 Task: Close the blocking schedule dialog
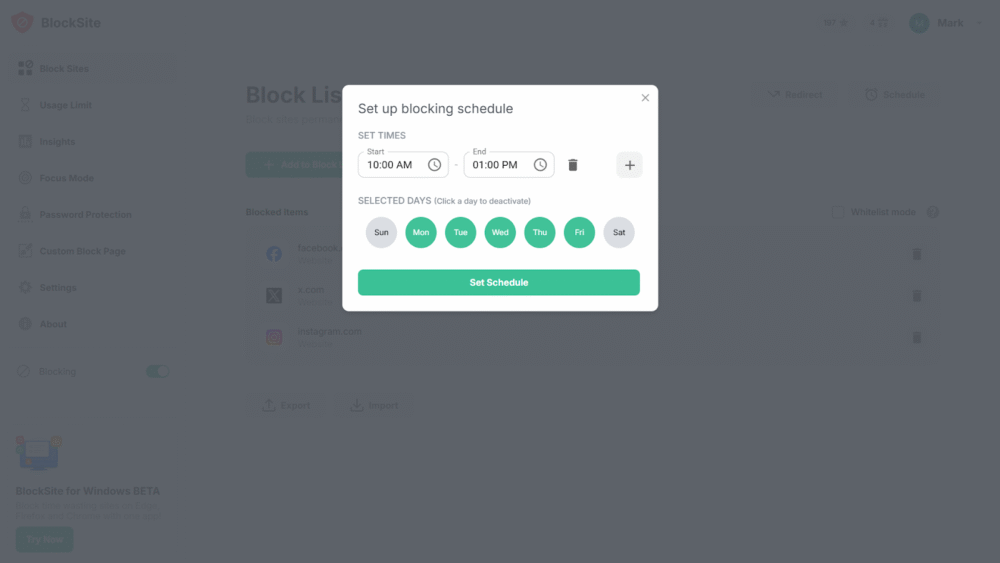tap(645, 98)
